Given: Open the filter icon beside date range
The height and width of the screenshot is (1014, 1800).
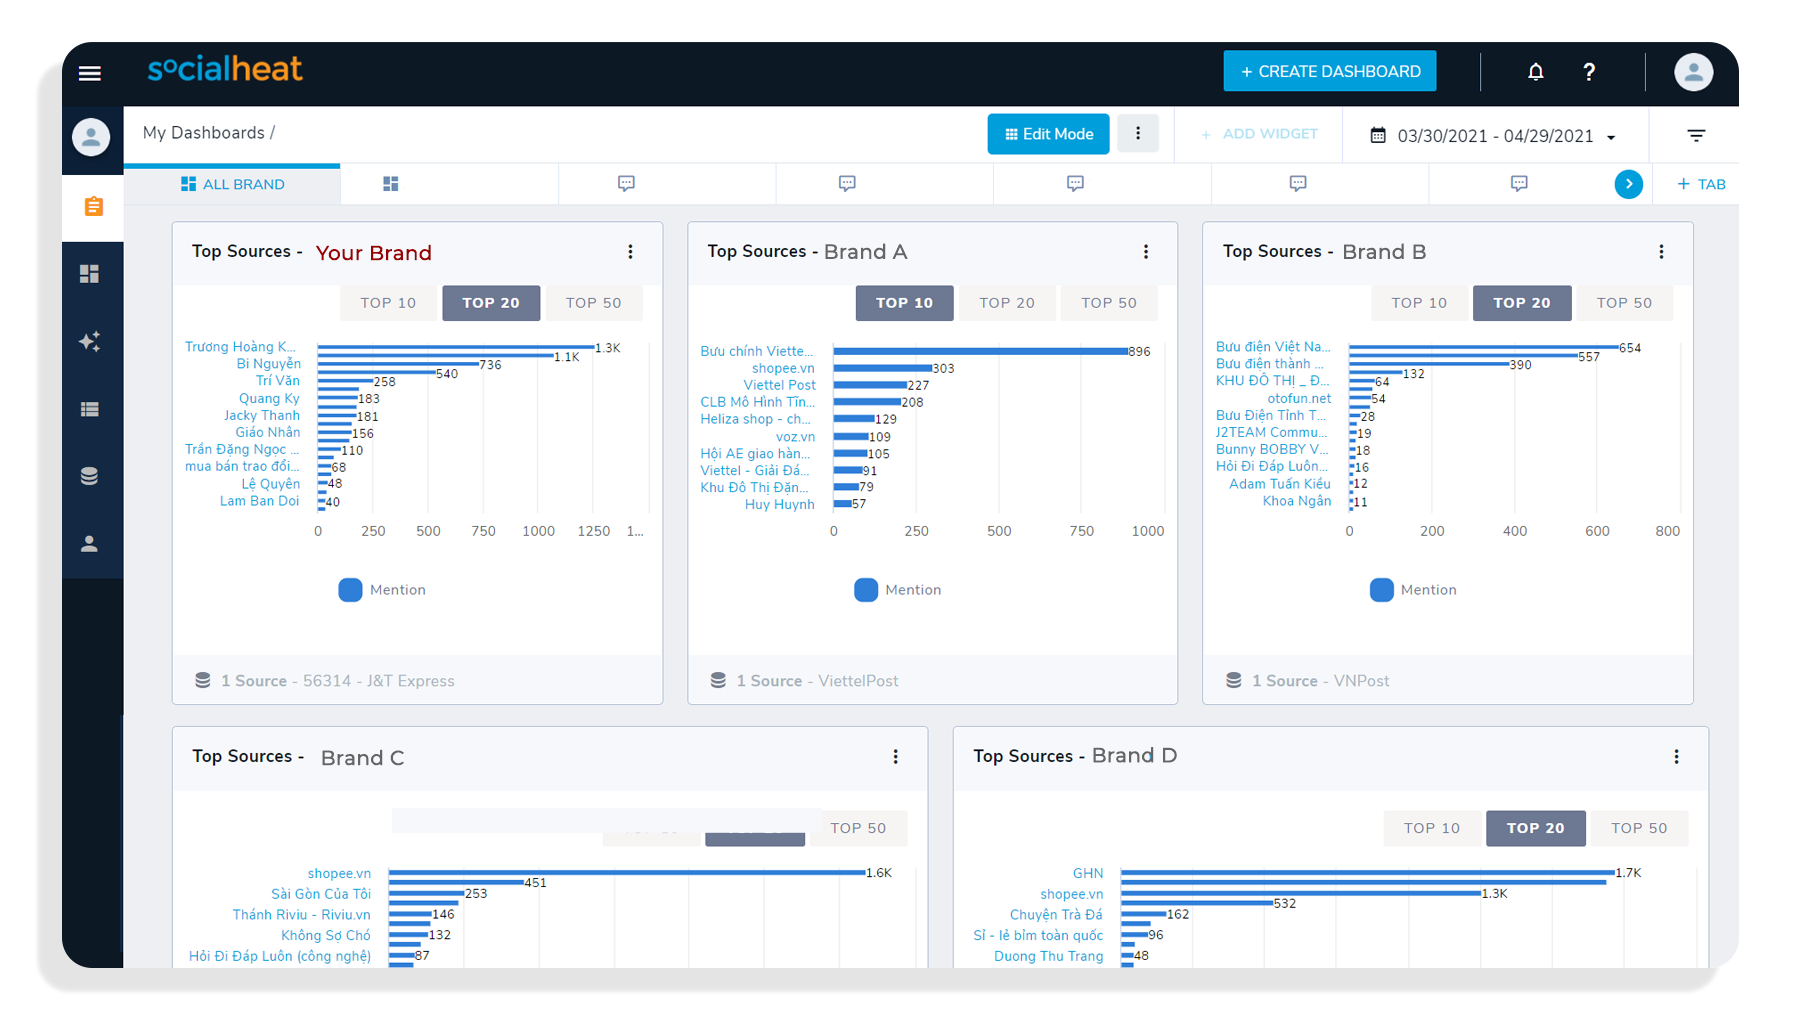Looking at the screenshot, I should 1695,135.
